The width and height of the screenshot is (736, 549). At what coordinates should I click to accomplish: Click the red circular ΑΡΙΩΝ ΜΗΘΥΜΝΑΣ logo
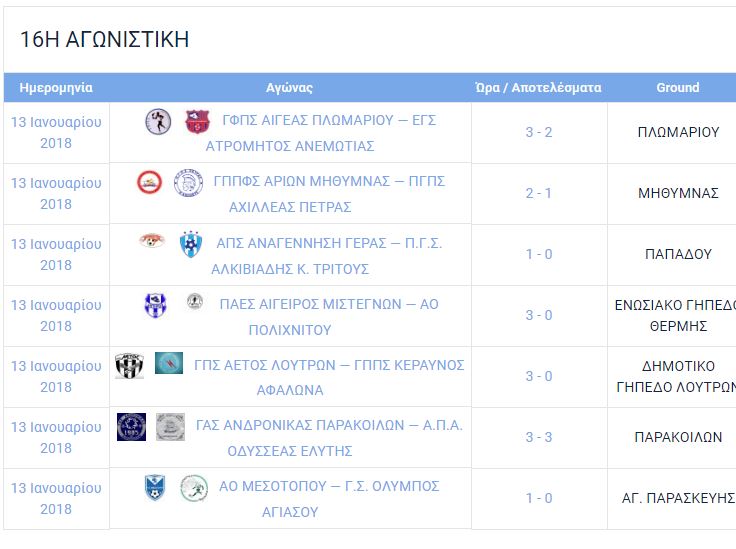(149, 182)
